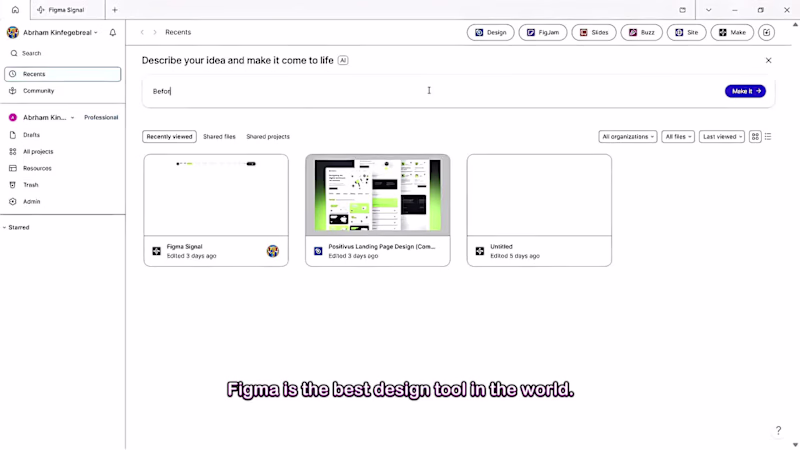Open the All organizations dropdown

pyautogui.click(x=628, y=137)
